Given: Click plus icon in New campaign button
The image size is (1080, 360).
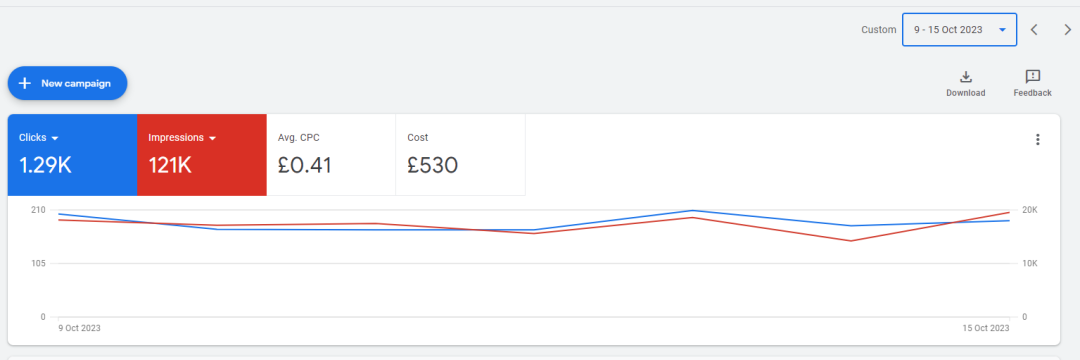Looking at the screenshot, I should pos(25,83).
